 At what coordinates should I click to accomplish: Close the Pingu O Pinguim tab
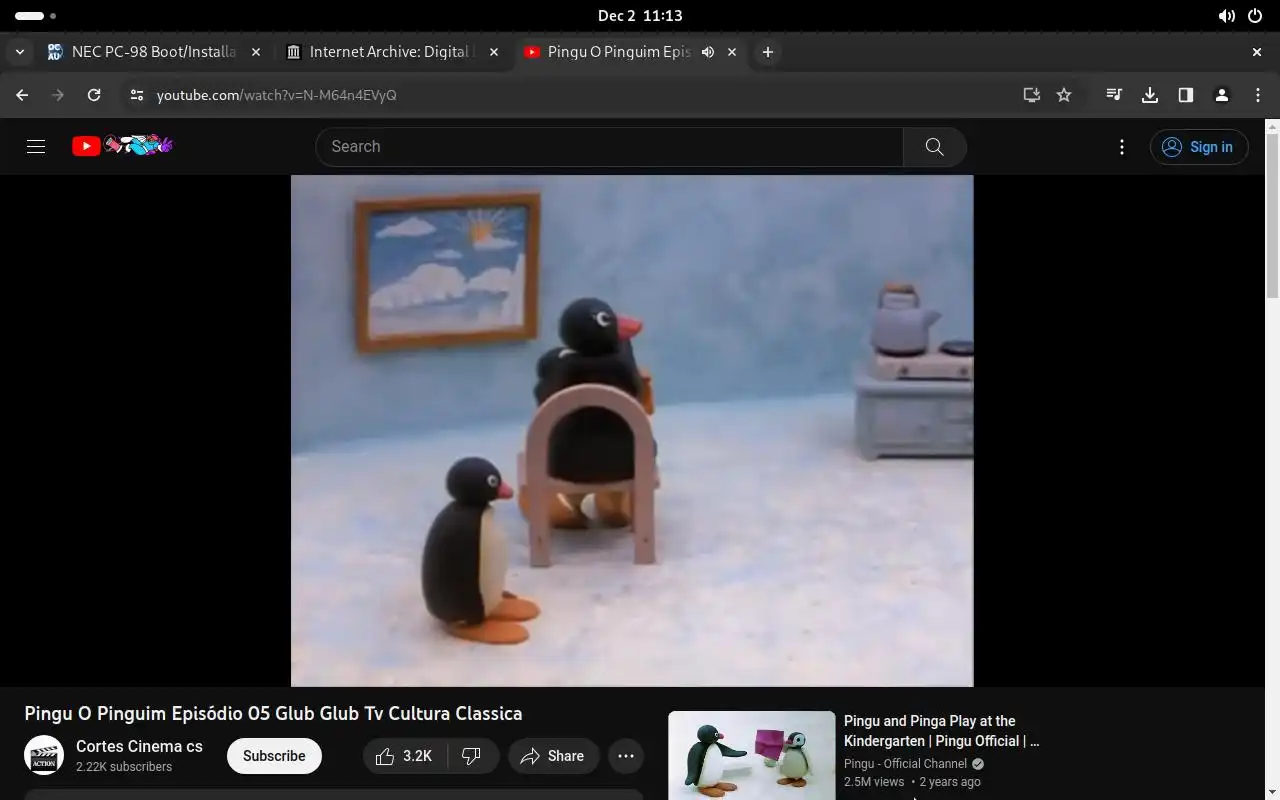coord(732,52)
